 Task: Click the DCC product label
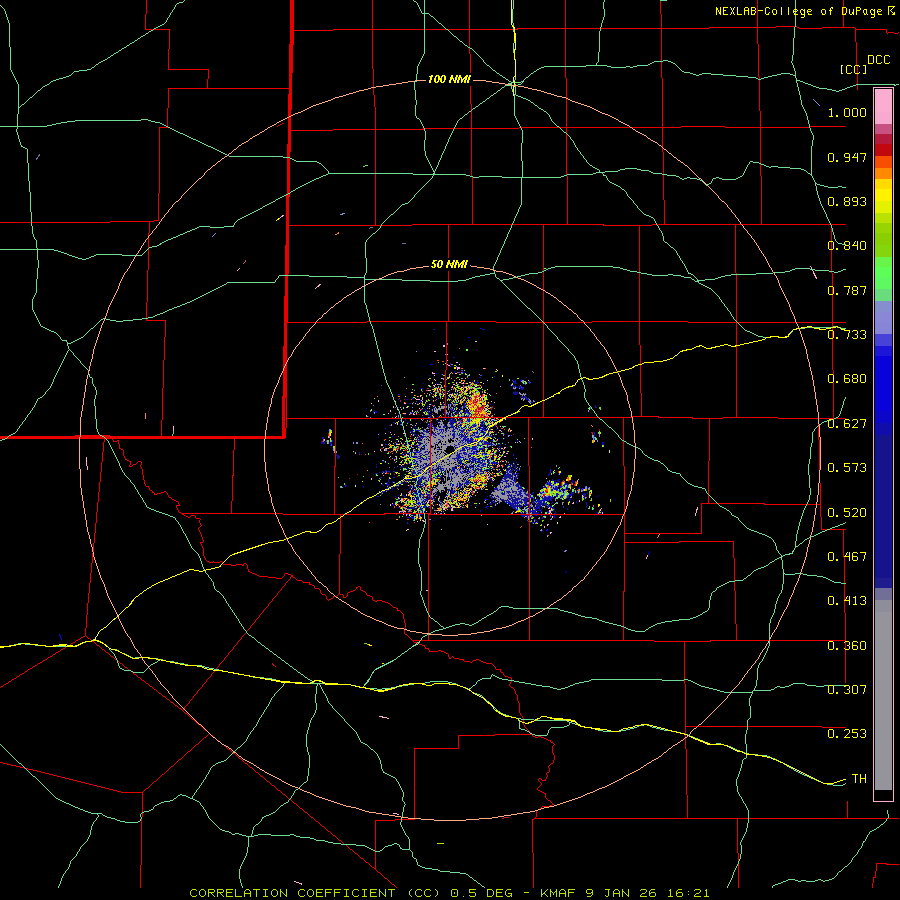click(878, 60)
